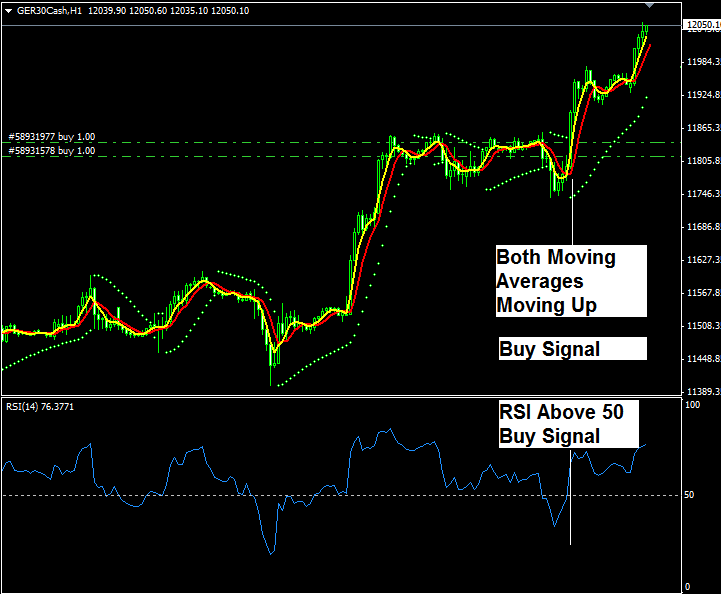Viewport: 721px width, 594px height.
Task: Click price axis value 11567.8
Action: (x=704, y=293)
